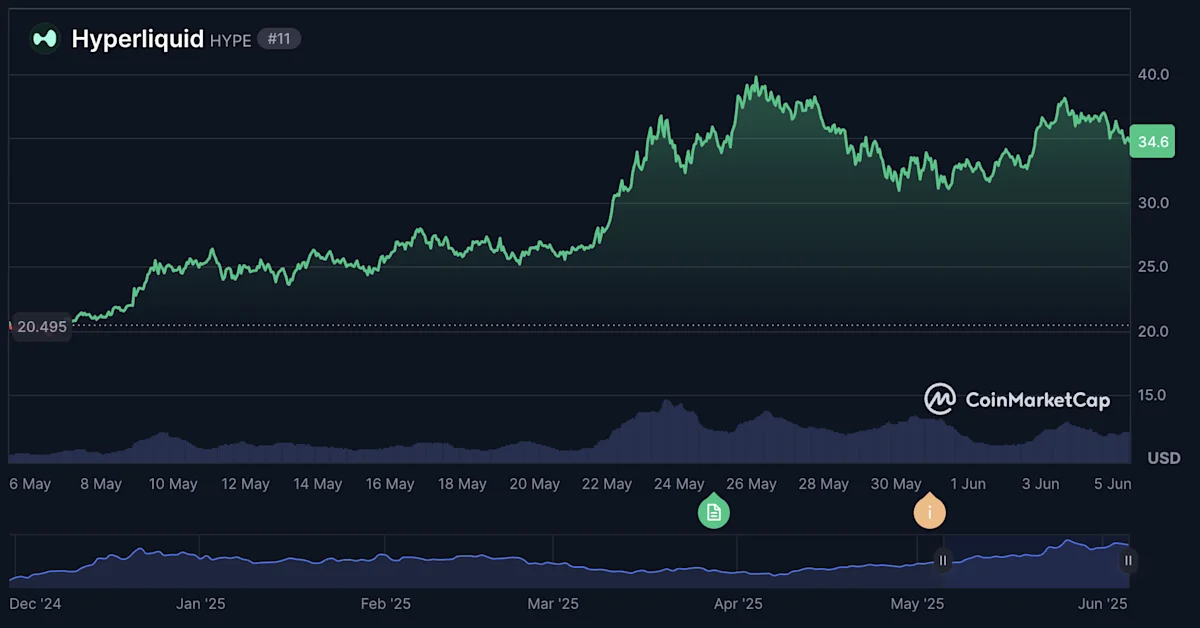
Task: Click the 25.0 price axis label
Action: click(1153, 267)
